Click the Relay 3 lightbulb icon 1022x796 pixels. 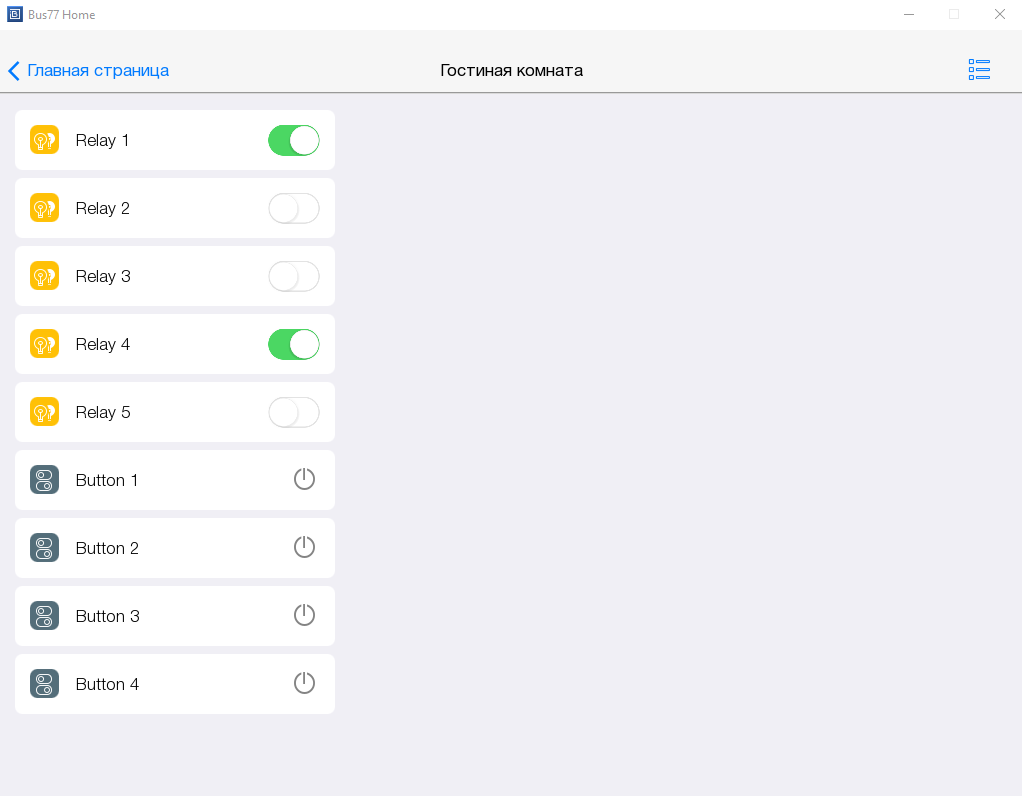click(x=44, y=276)
